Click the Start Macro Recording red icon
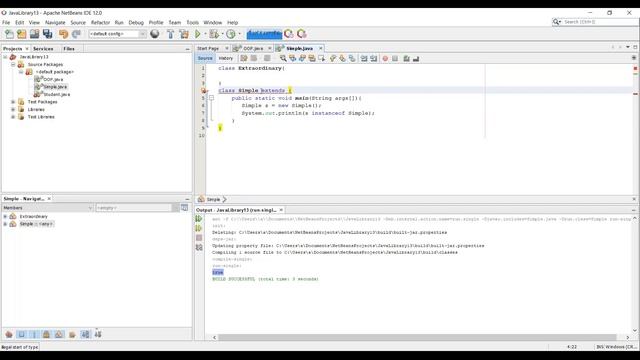Viewport: 640px width, 360px height. coord(385,59)
